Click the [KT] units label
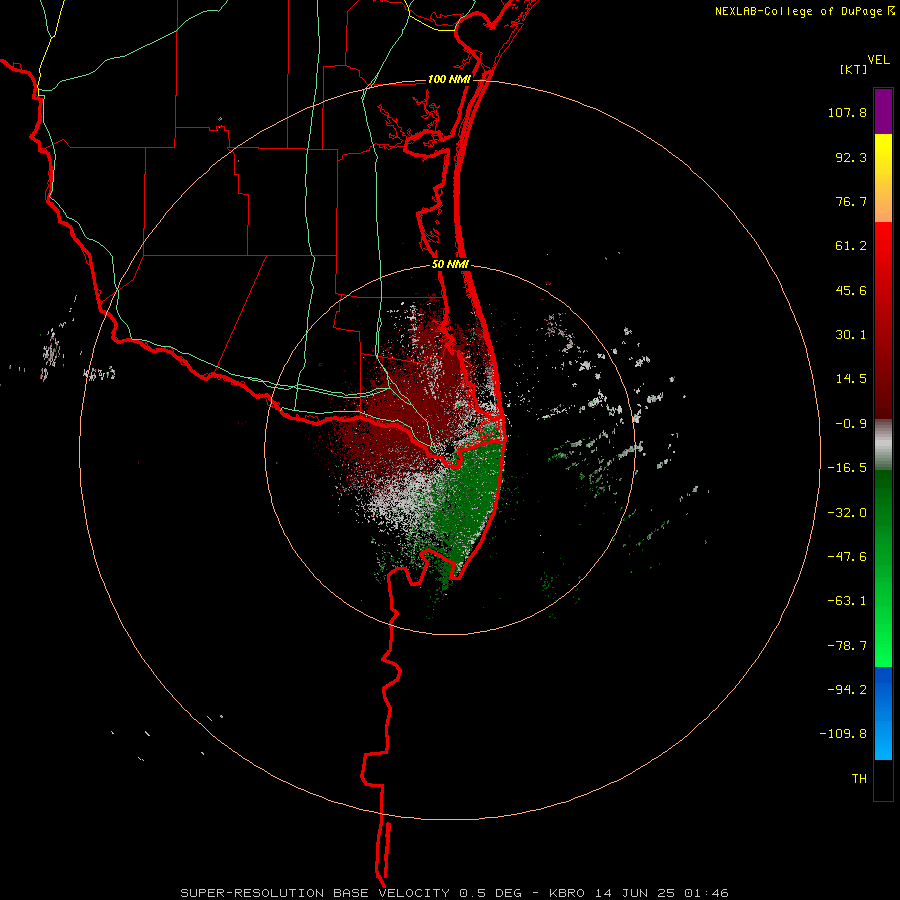The height and width of the screenshot is (900, 900). click(x=853, y=69)
